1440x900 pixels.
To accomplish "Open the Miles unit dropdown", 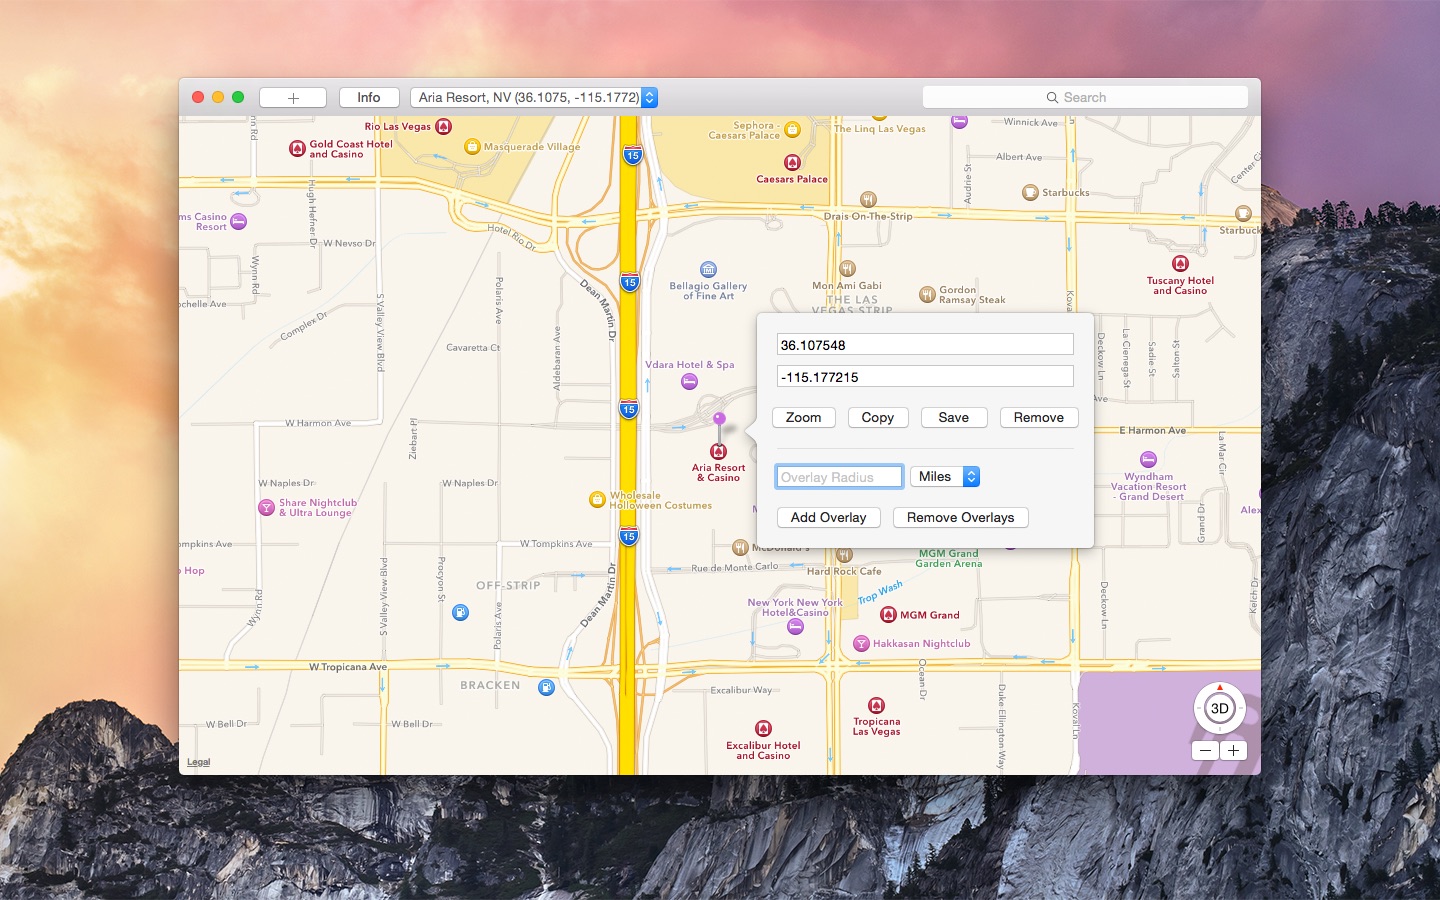I will tap(945, 477).
